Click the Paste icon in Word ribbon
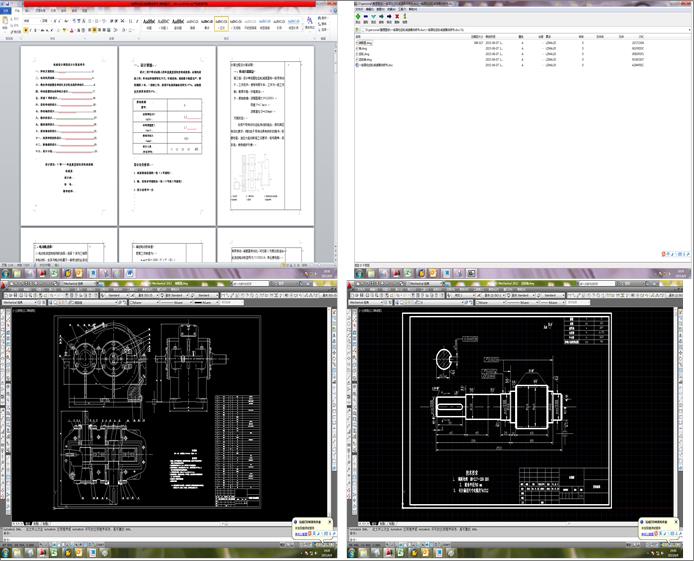Screen dimensions: 694x561 6,22
